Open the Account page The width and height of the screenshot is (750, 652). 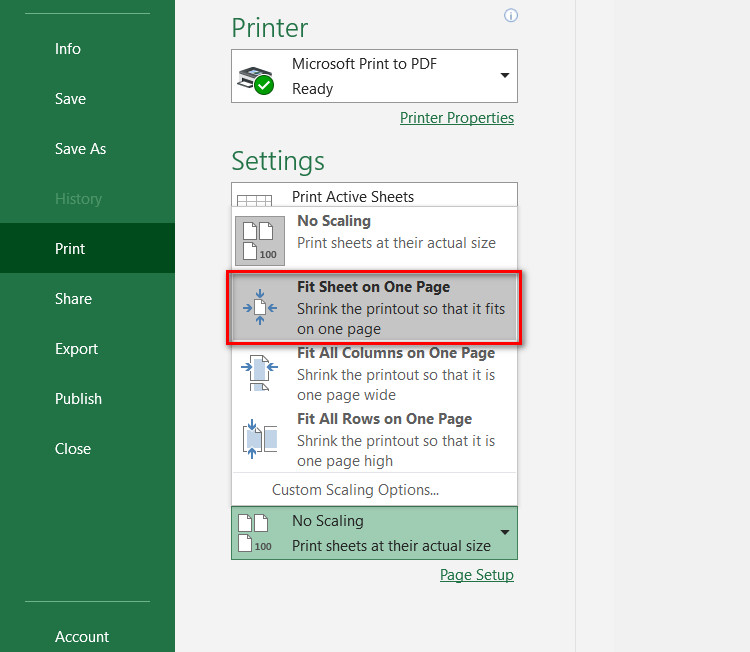point(82,637)
